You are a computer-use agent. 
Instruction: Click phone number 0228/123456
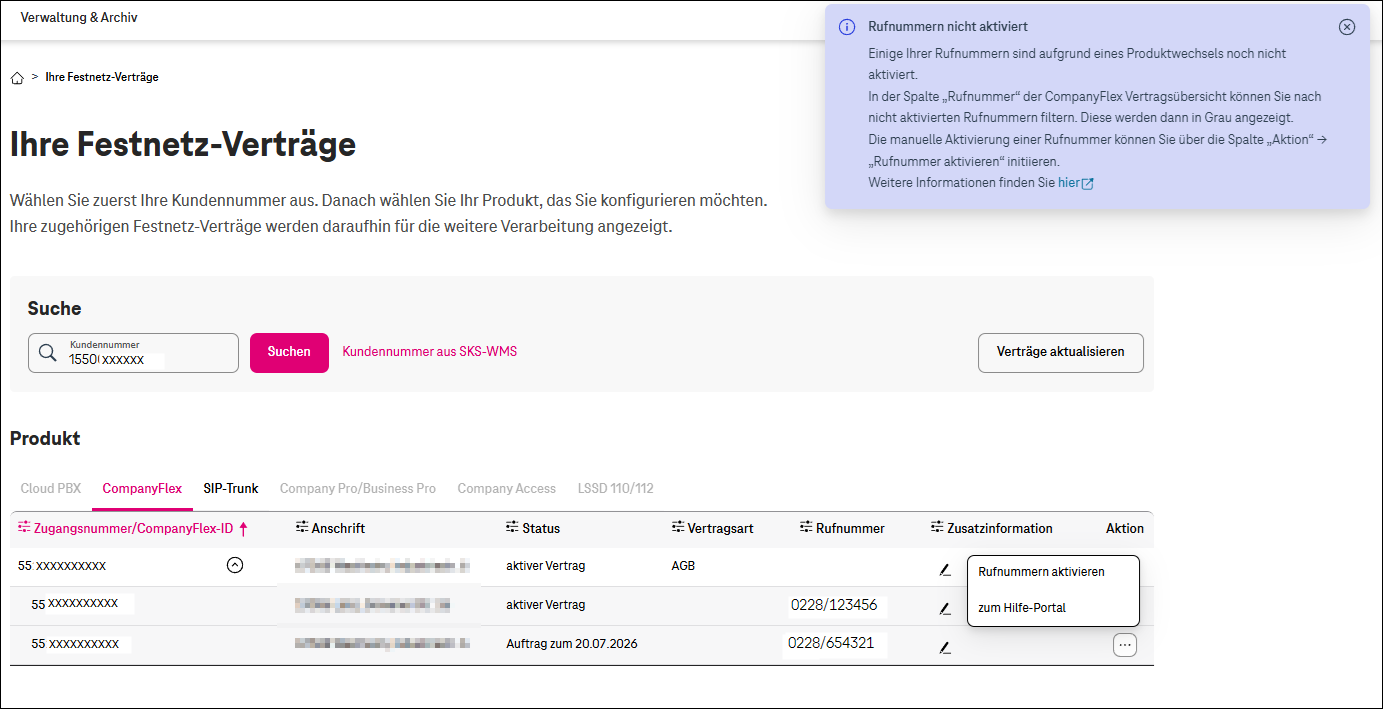(834, 605)
